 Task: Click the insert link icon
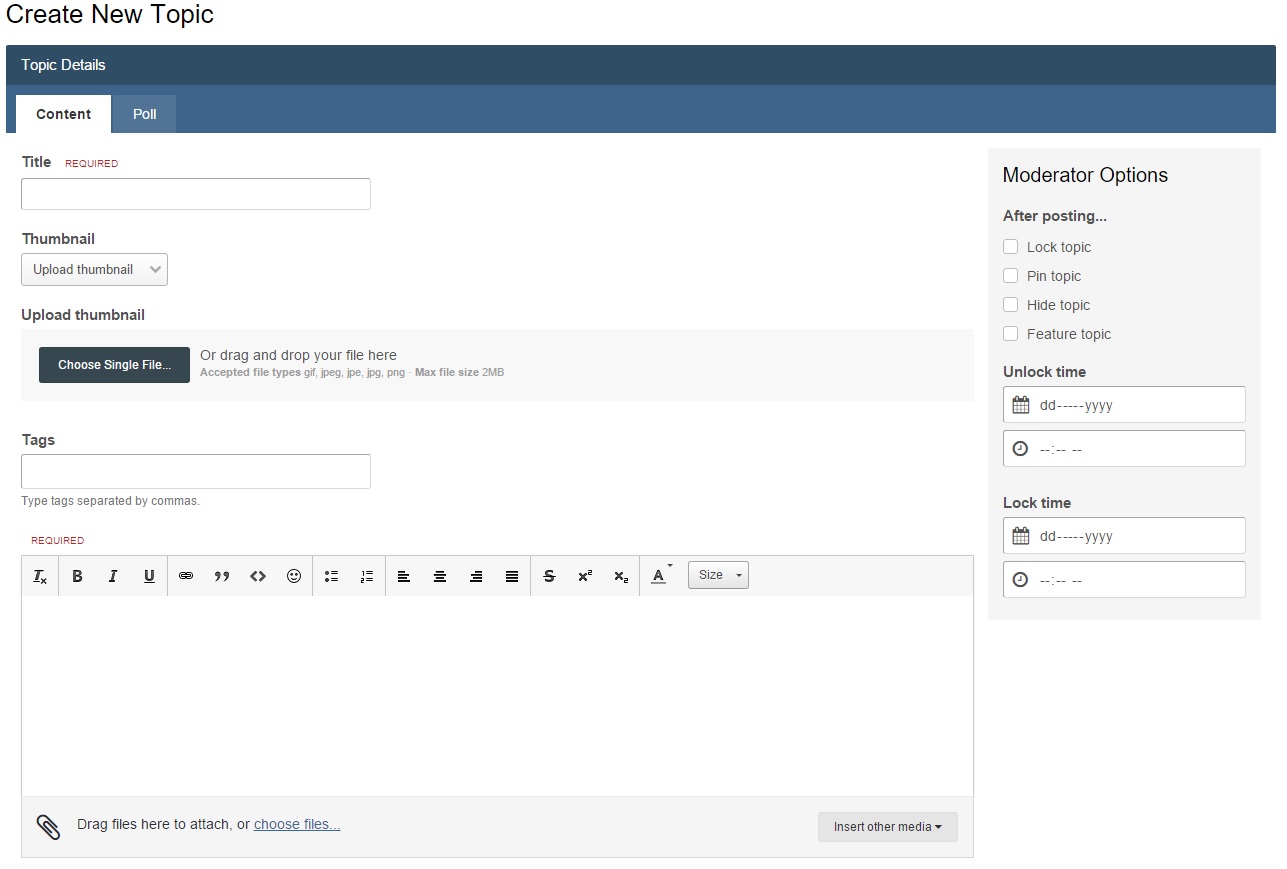186,576
